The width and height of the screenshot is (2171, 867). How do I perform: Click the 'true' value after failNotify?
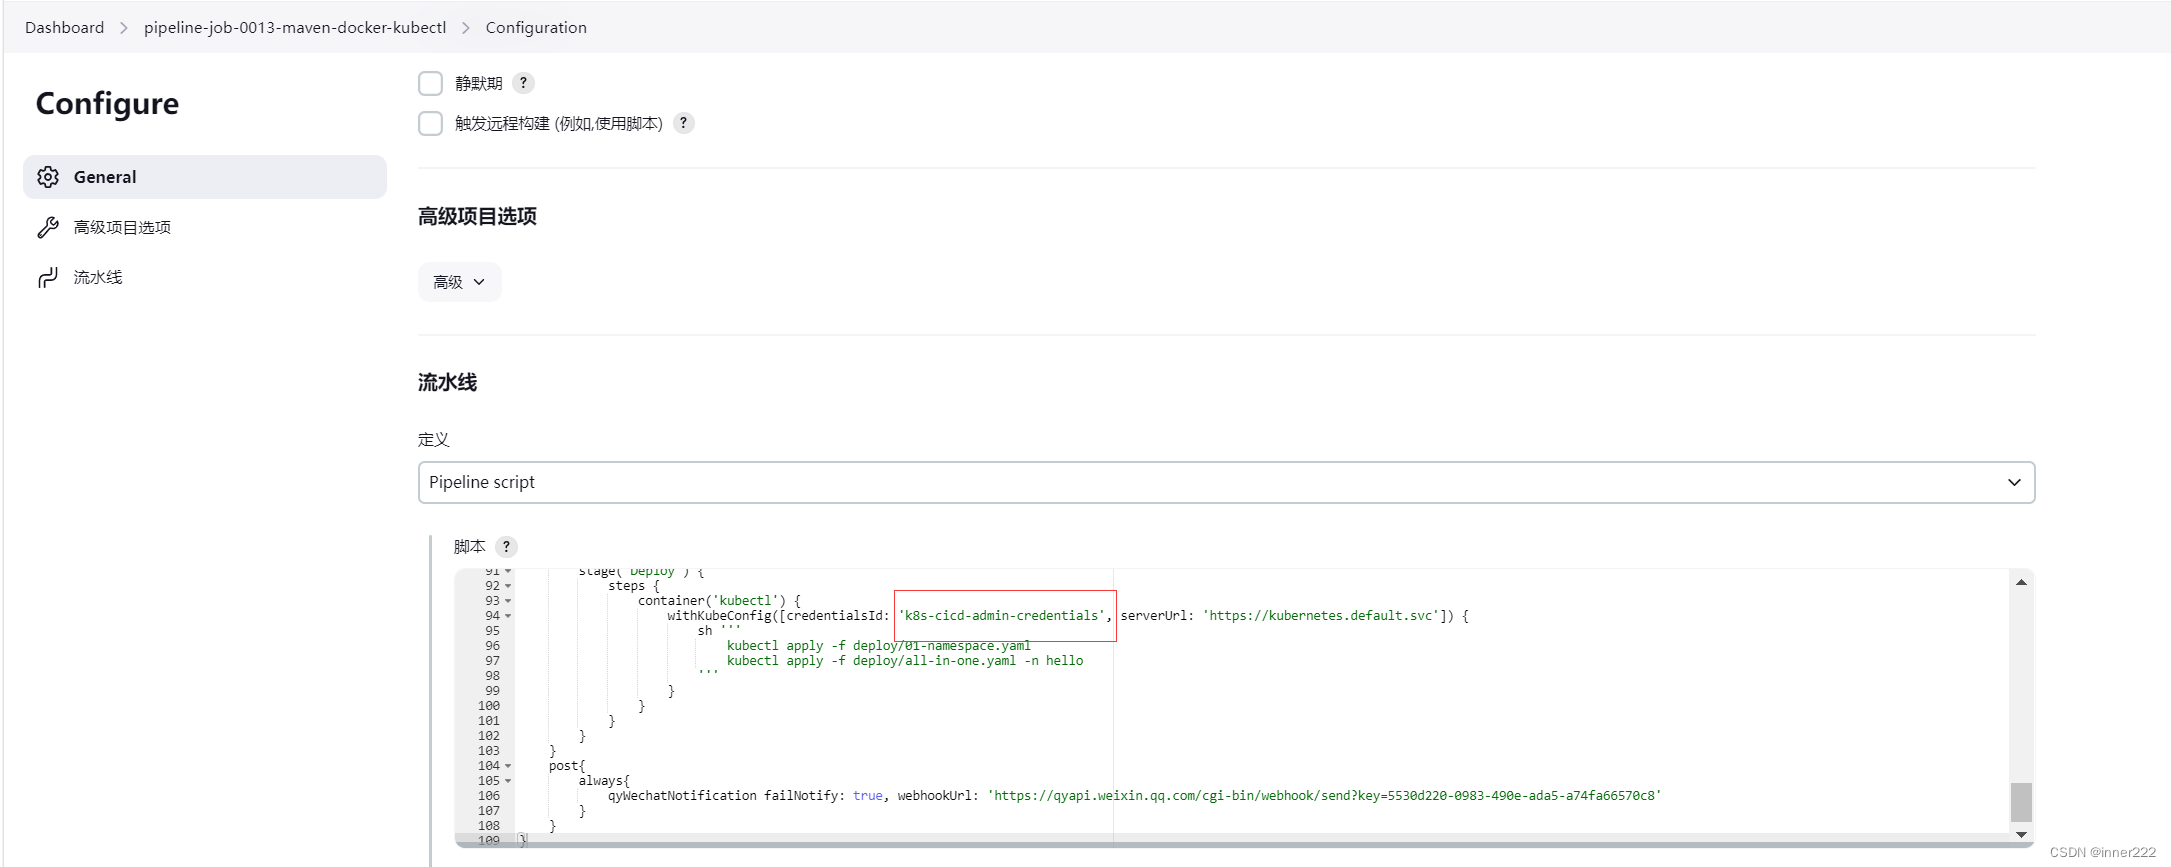point(868,796)
